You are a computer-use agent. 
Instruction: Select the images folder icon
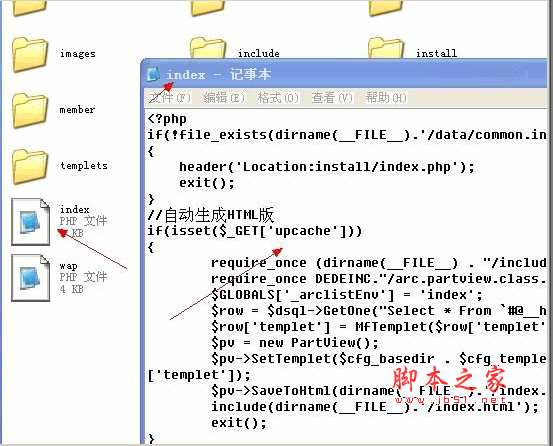[30, 55]
